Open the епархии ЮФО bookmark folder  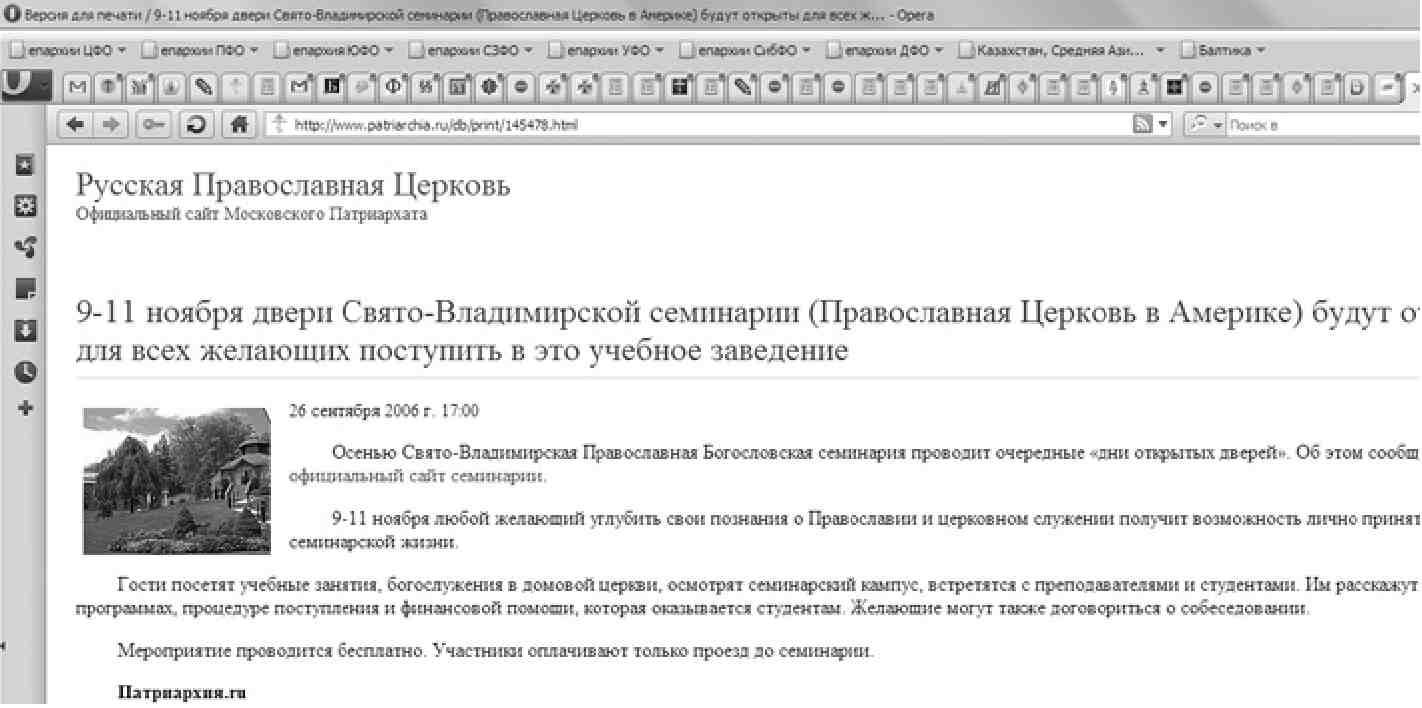334,49
